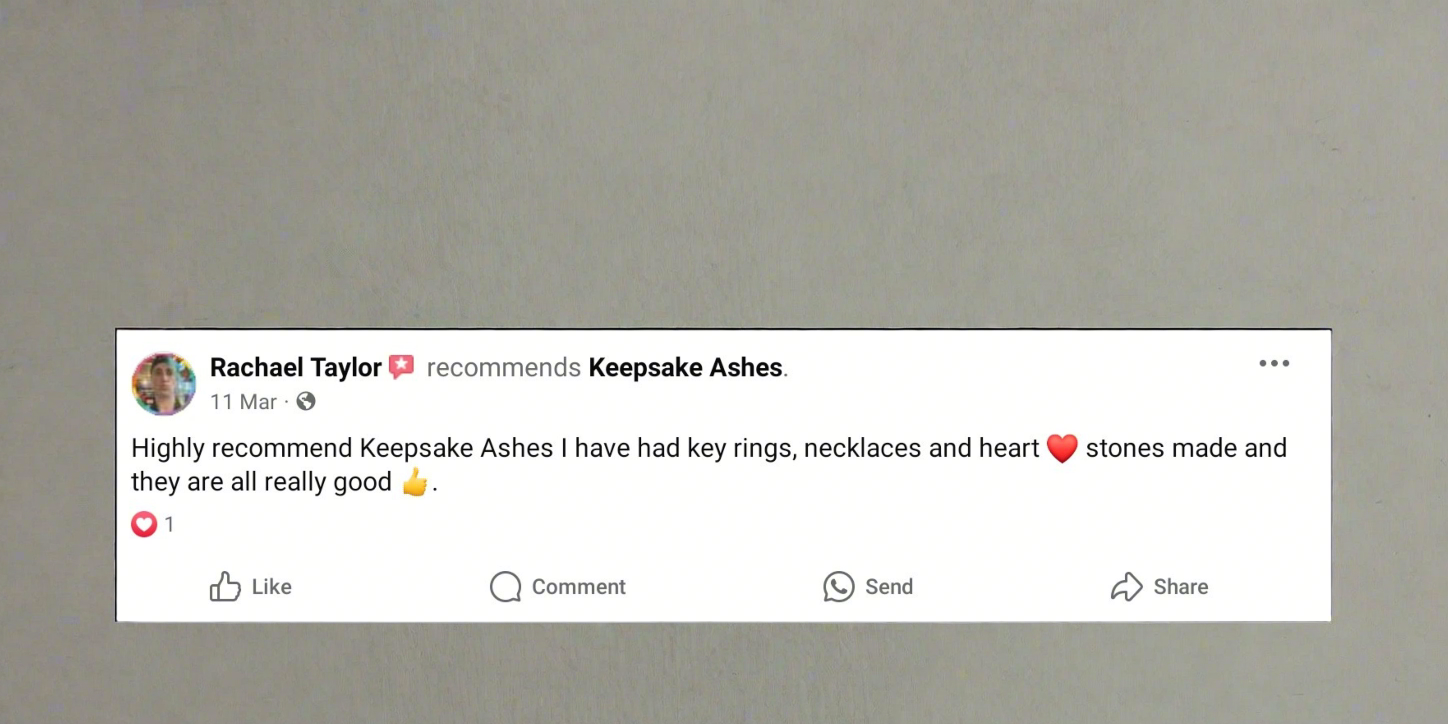Click the recommendation badge icon beside the name
Viewport: 1448px width, 724px height.
click(401, 367)
